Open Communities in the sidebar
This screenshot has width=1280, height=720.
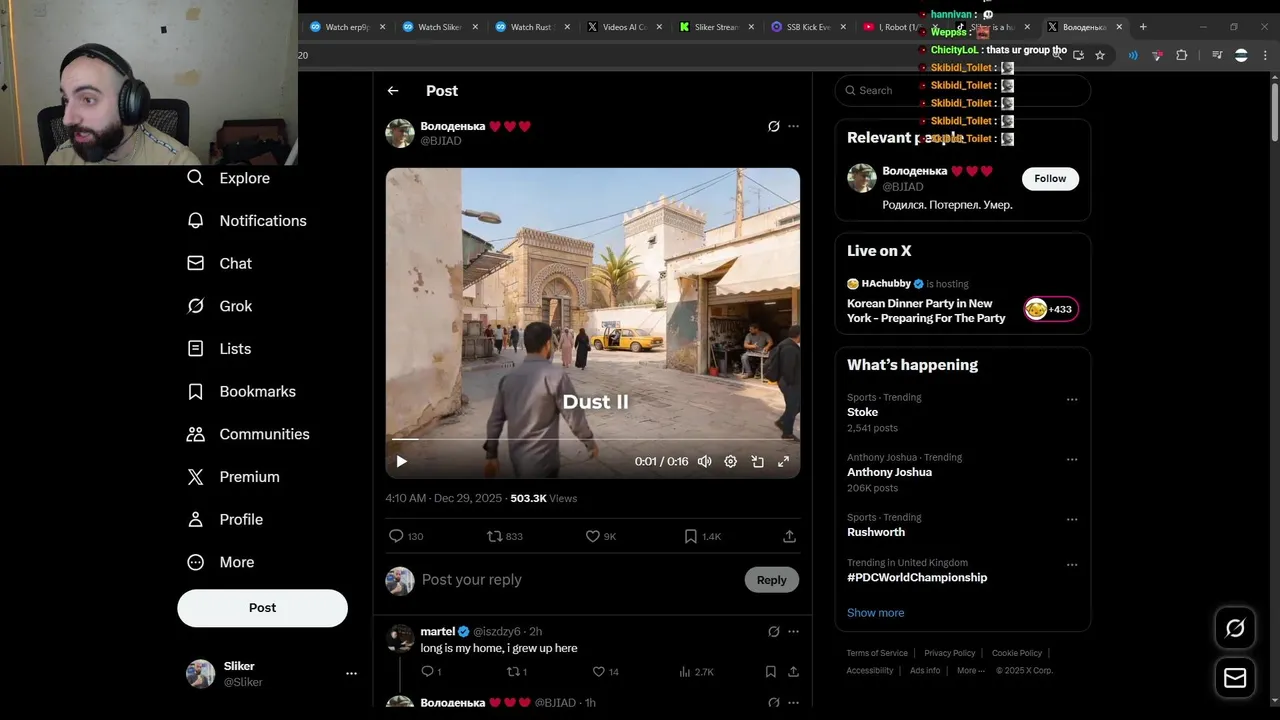coord(249,434)
